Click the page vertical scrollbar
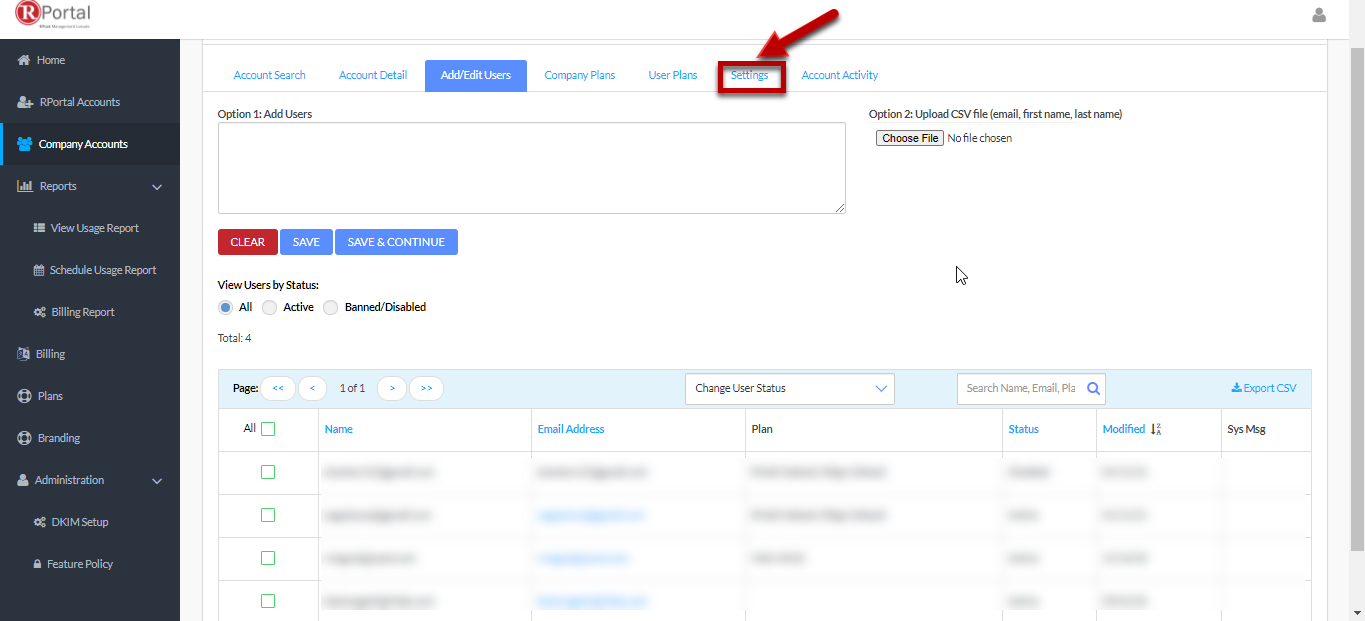Screen dimensions: 1365x621 [x=1357, y=300]
